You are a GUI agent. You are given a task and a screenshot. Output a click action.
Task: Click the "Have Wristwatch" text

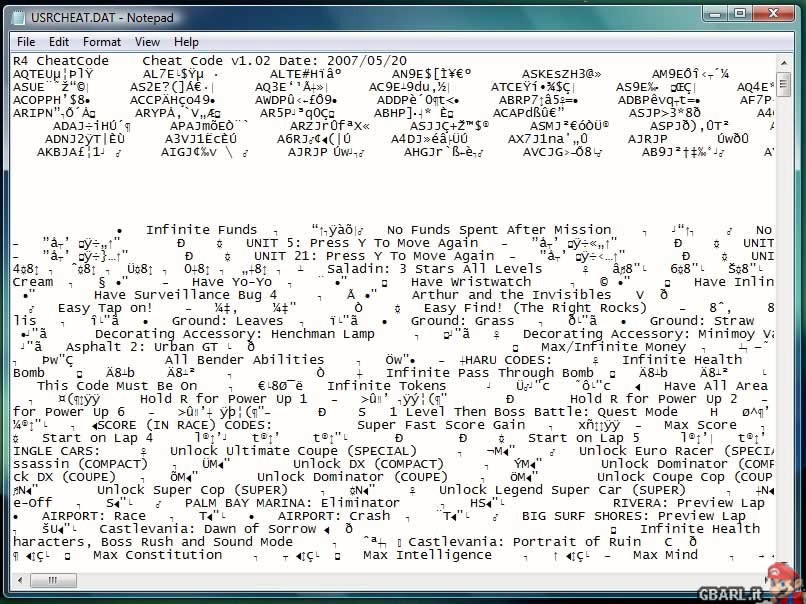point(470,282)
